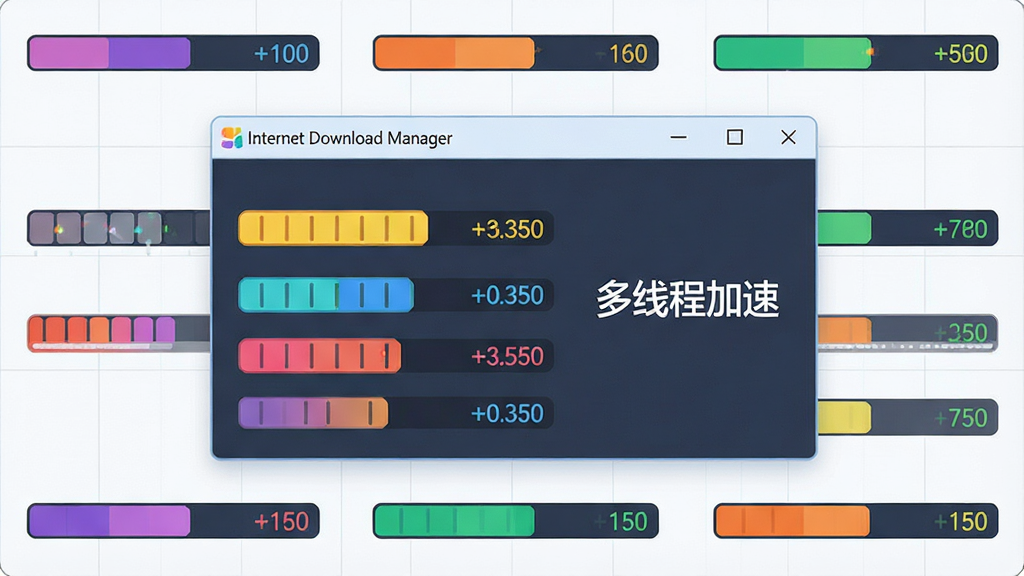Click the +3.550 value

507,357
